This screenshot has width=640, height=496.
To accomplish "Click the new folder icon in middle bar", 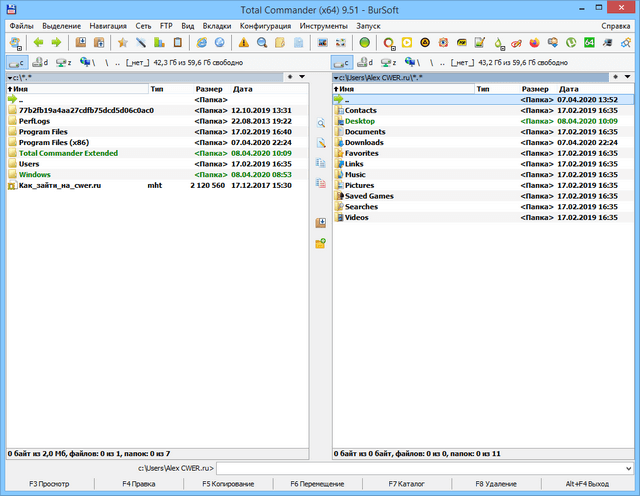I will 321,243.
